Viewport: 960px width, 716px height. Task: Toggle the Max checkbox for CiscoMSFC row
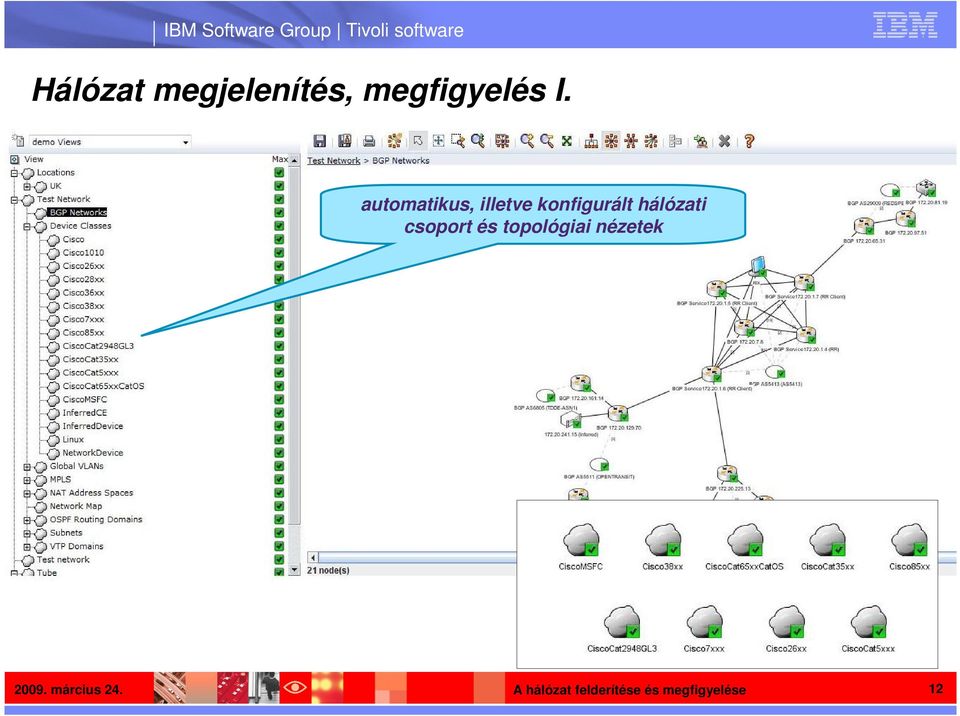(279, 399)
